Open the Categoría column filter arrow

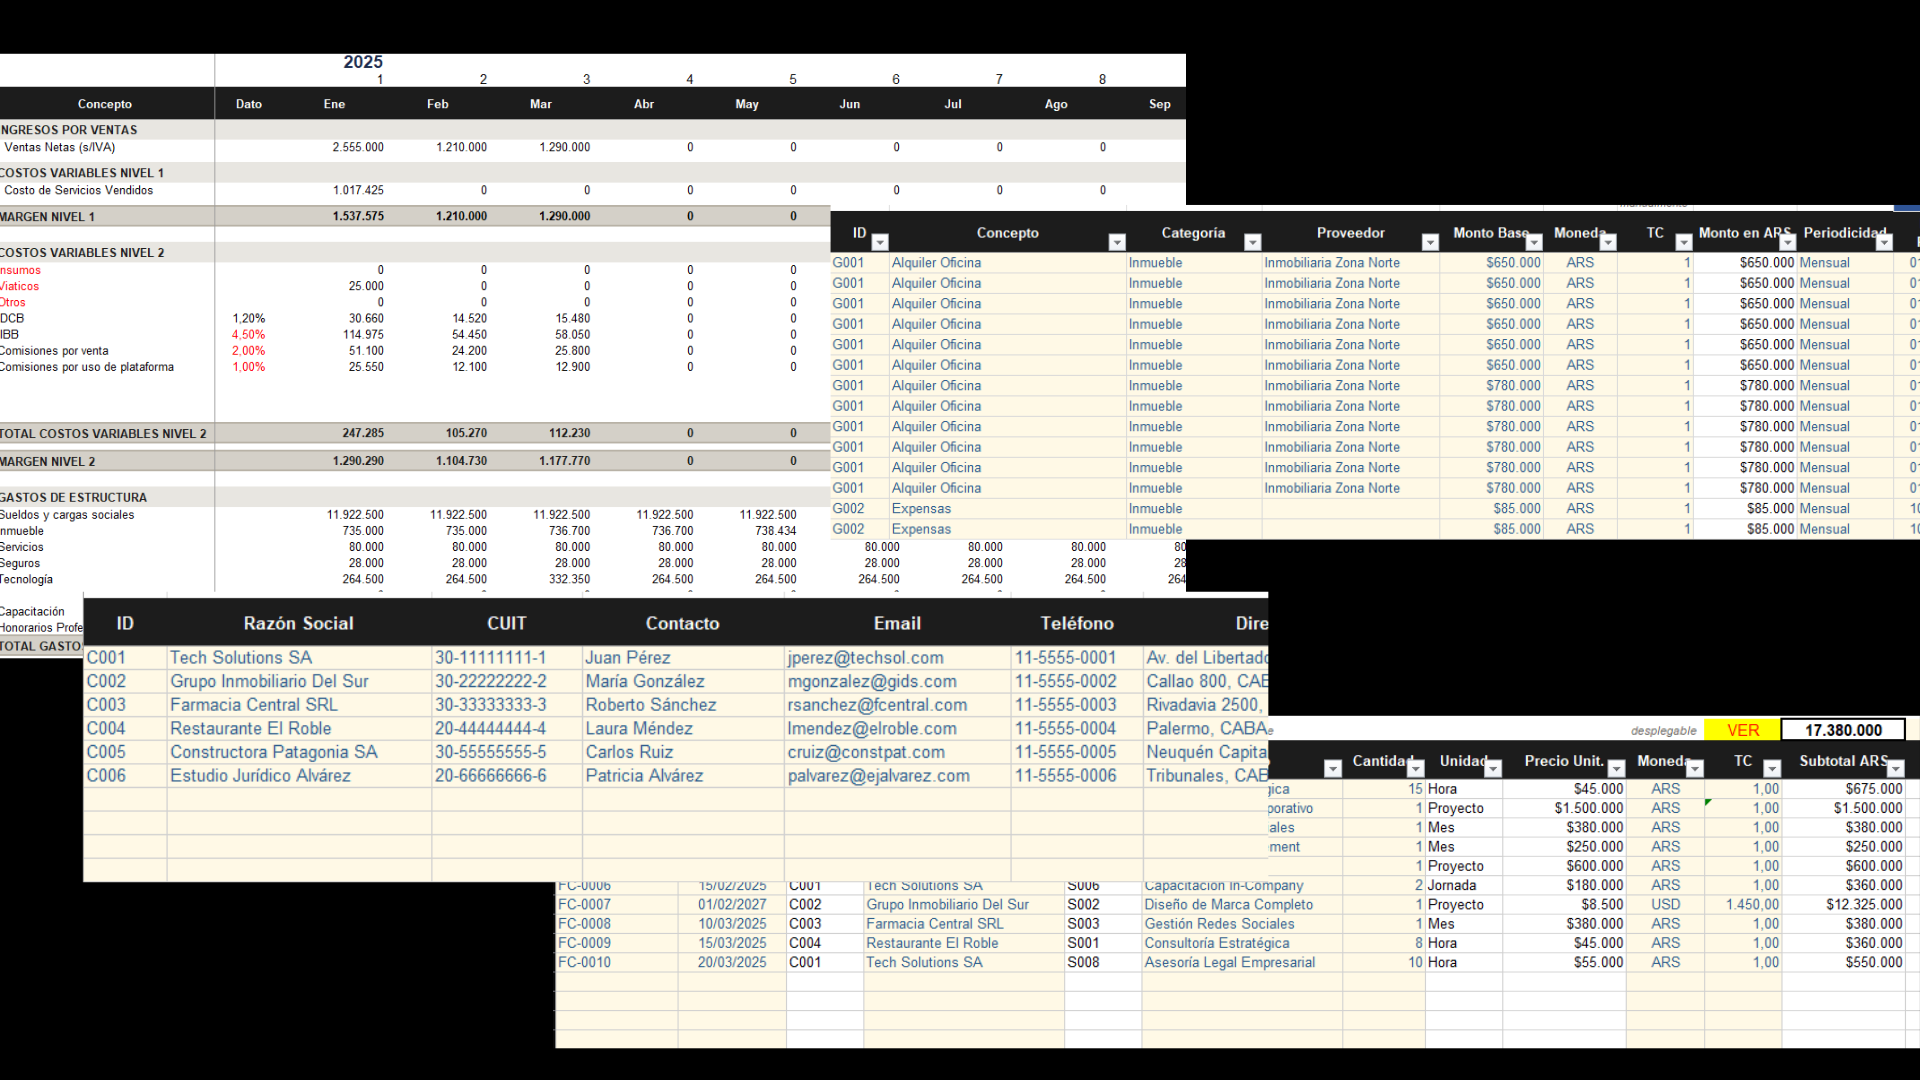point(1252,242)
